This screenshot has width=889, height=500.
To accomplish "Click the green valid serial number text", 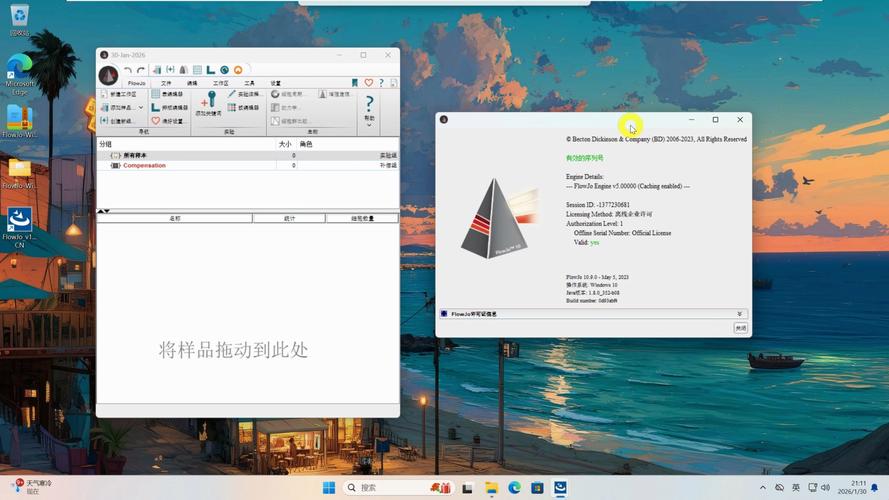I will point(585,158).
